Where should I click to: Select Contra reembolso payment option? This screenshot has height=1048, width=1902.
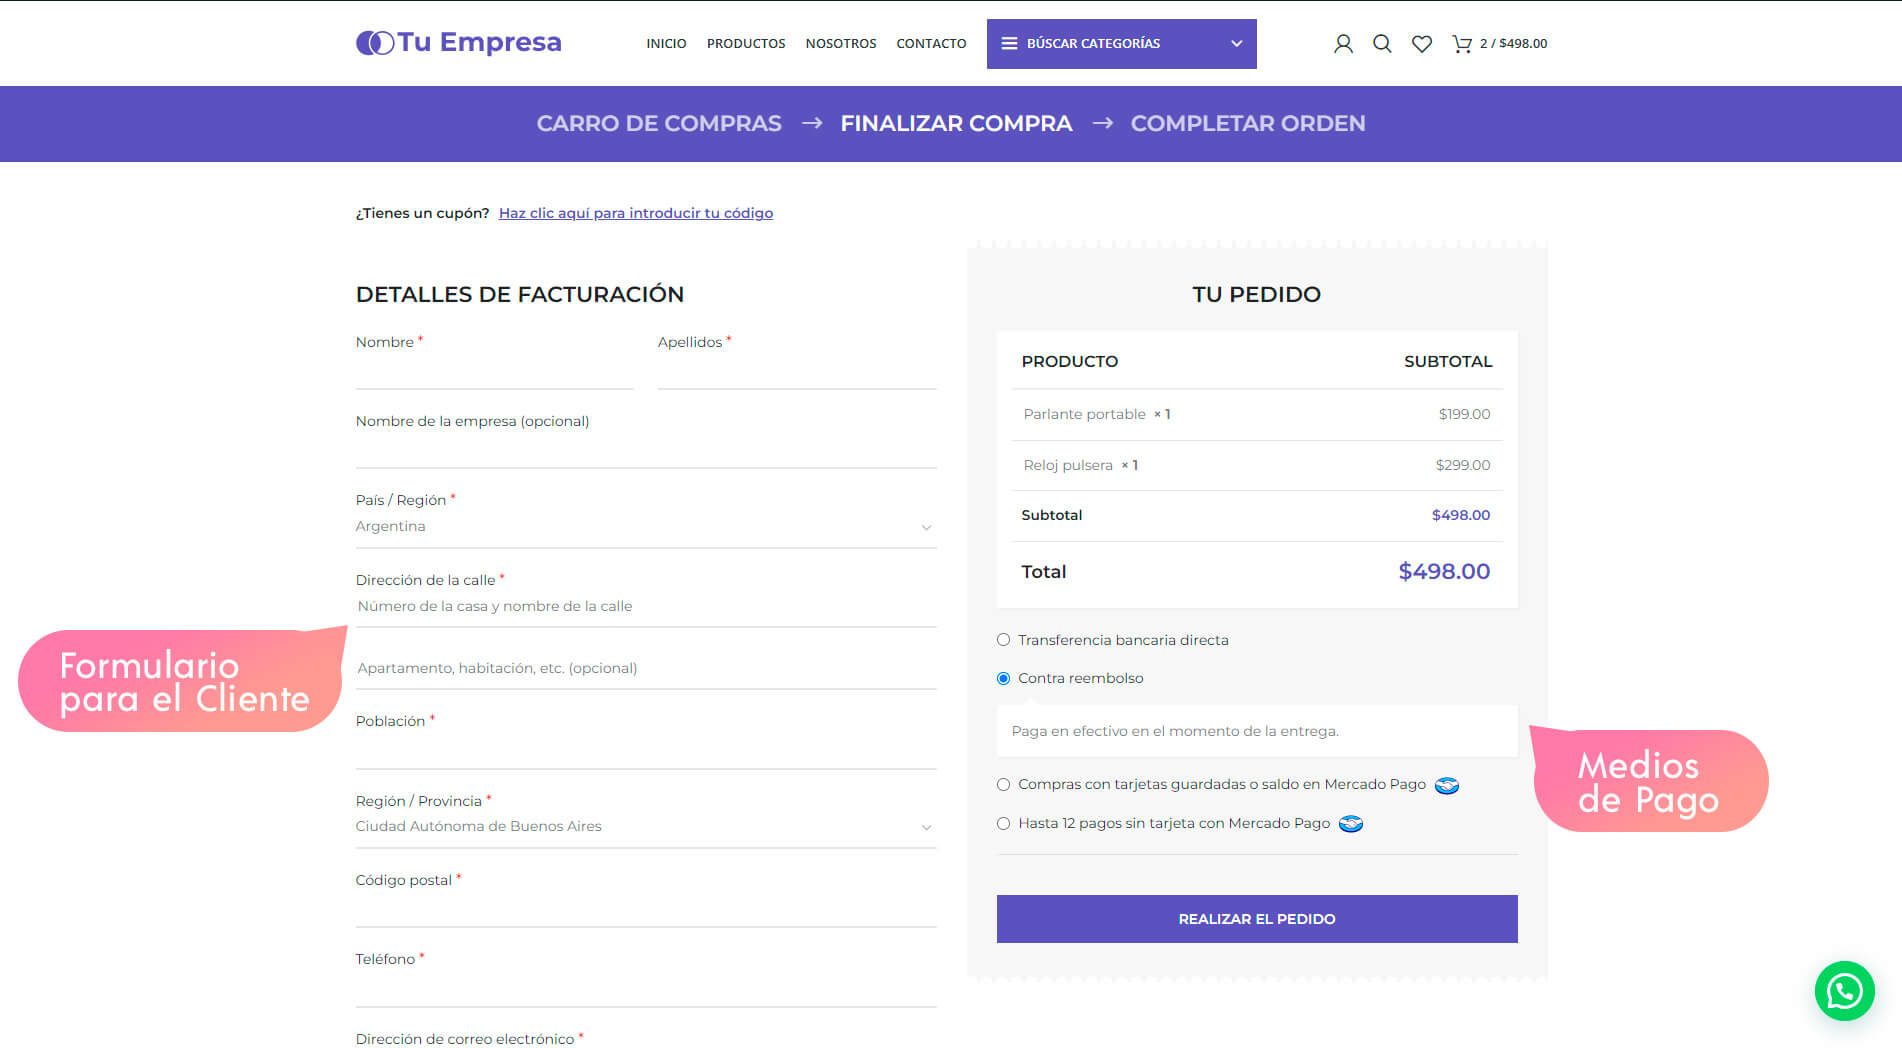coord(1003,678)
